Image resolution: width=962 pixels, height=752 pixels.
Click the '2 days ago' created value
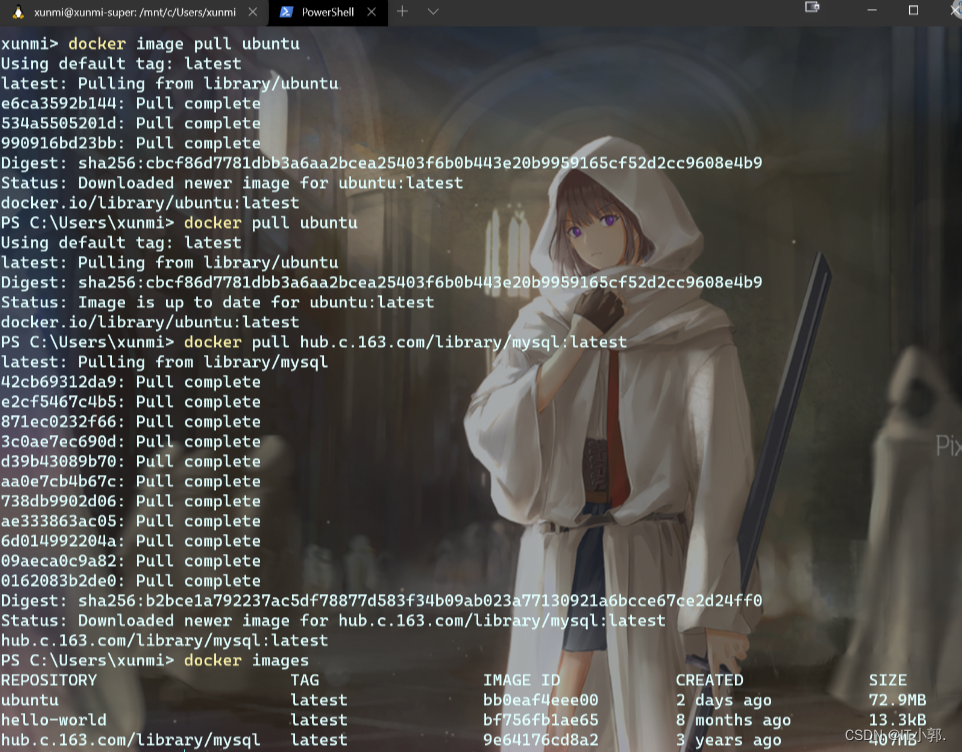(x=724, y=700)
